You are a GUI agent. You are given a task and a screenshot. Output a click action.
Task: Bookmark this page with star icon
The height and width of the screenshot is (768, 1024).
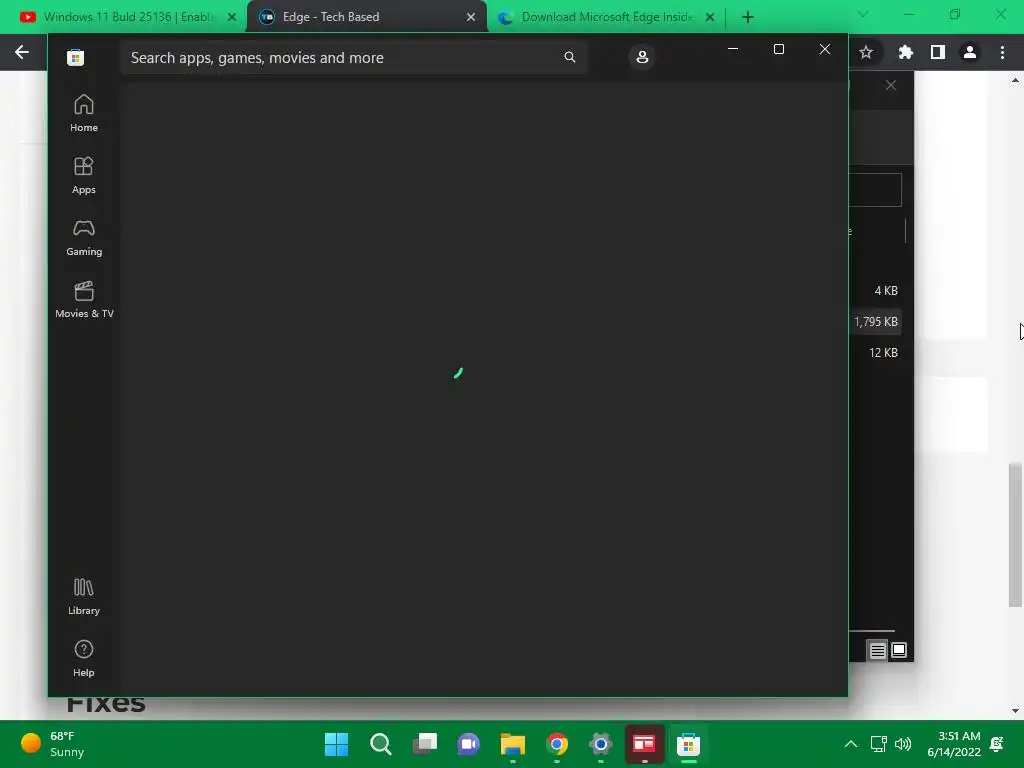[866, 52]
